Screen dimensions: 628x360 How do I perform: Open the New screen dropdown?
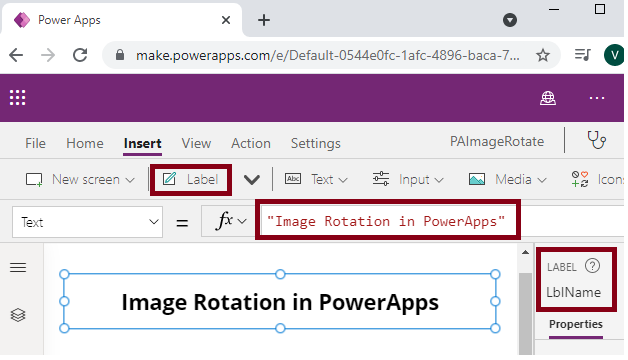tap(80, 179)
